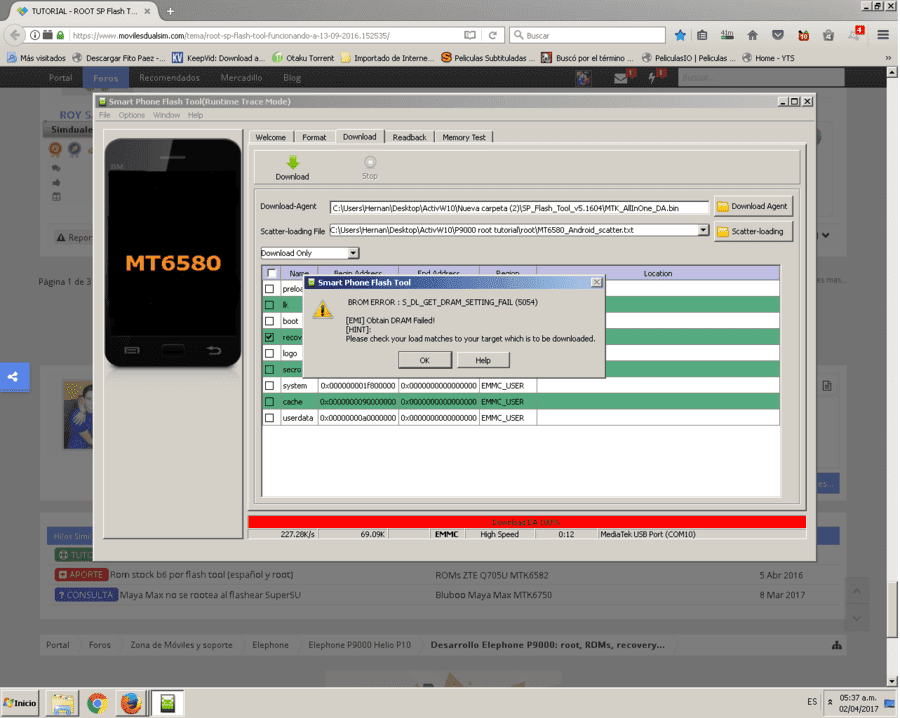900x718 pixels.
Task: Switch to the Welcome tab
Action: pos(270,138)
